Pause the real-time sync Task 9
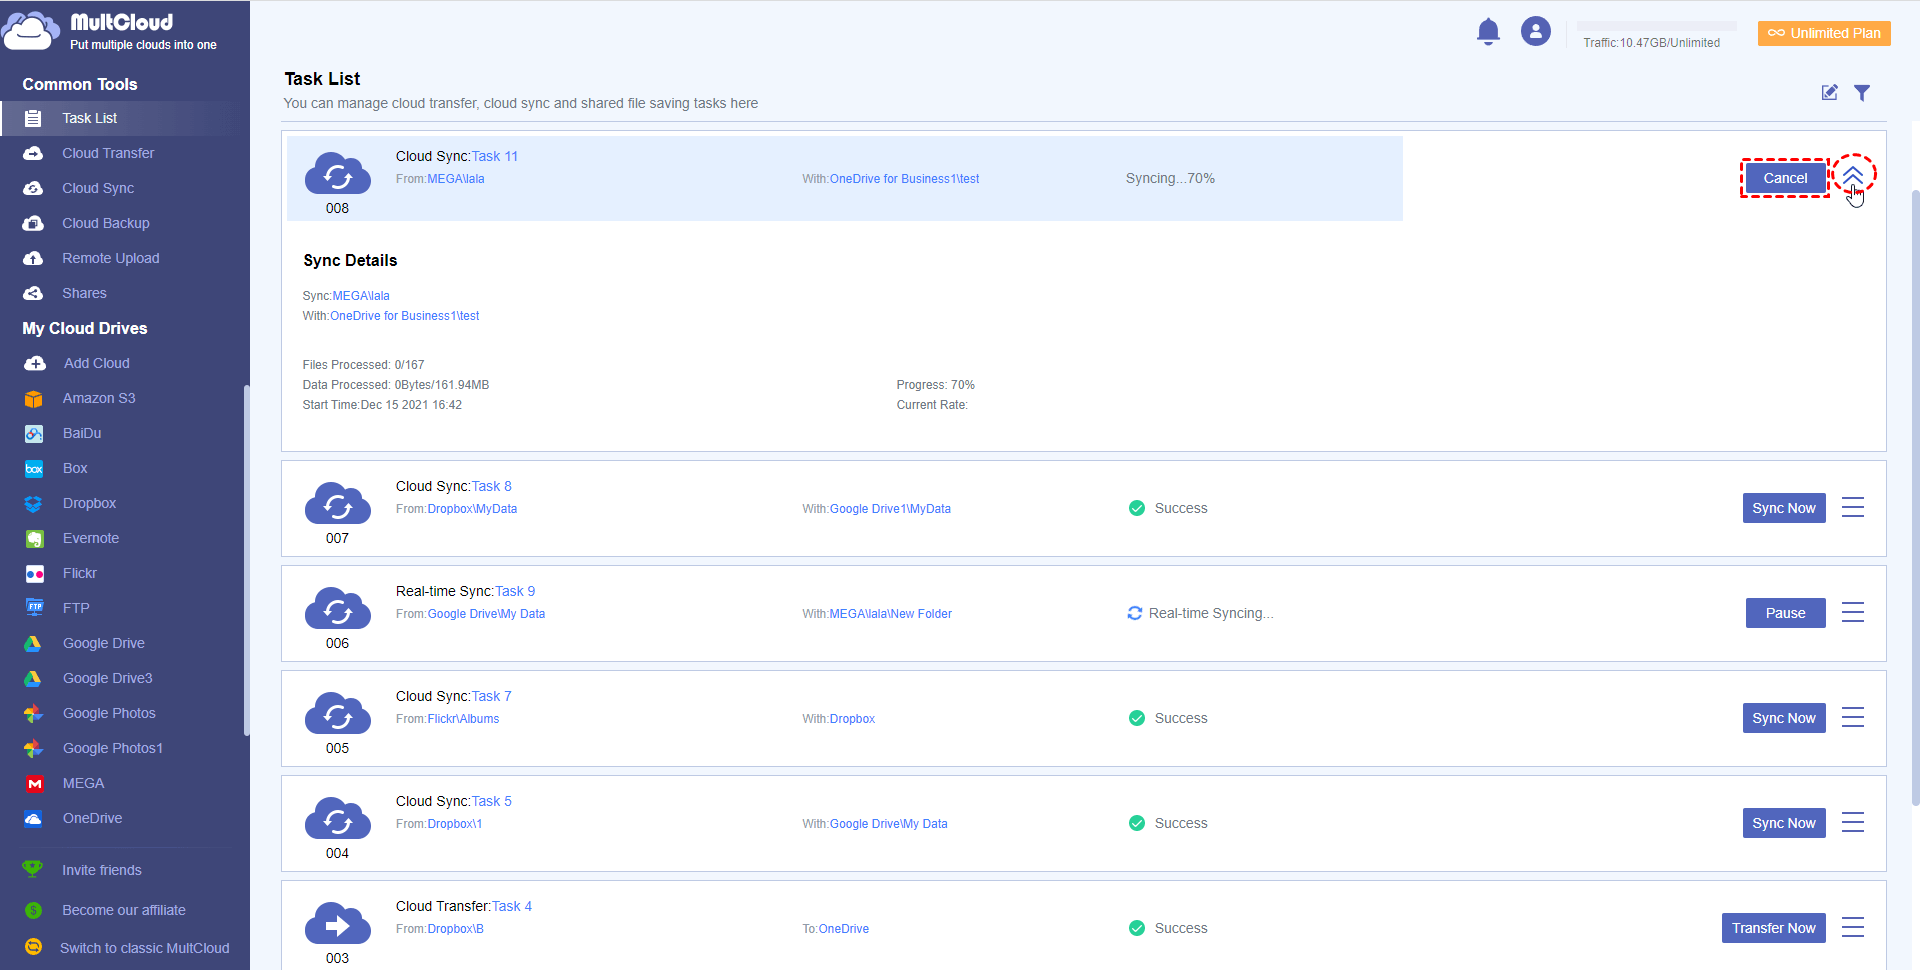 1785,613
